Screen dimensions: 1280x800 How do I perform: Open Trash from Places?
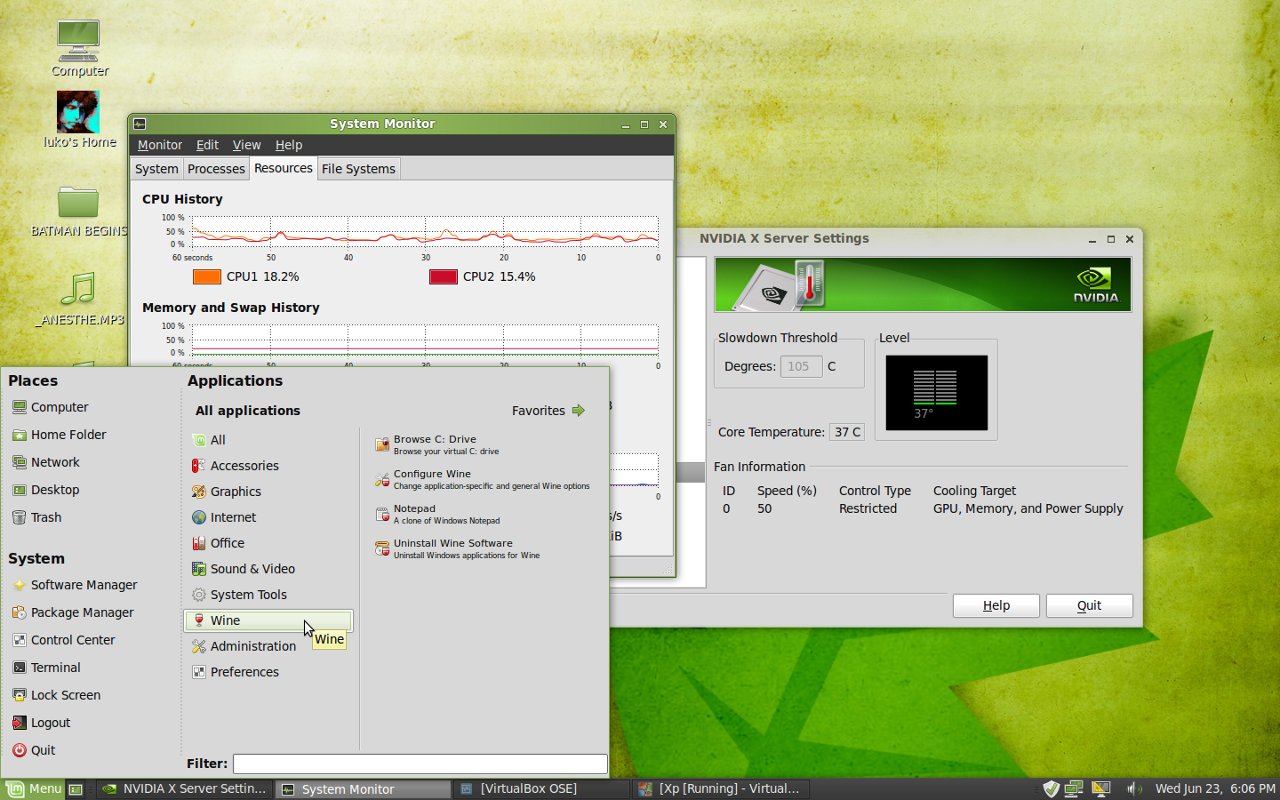(37, 517)
